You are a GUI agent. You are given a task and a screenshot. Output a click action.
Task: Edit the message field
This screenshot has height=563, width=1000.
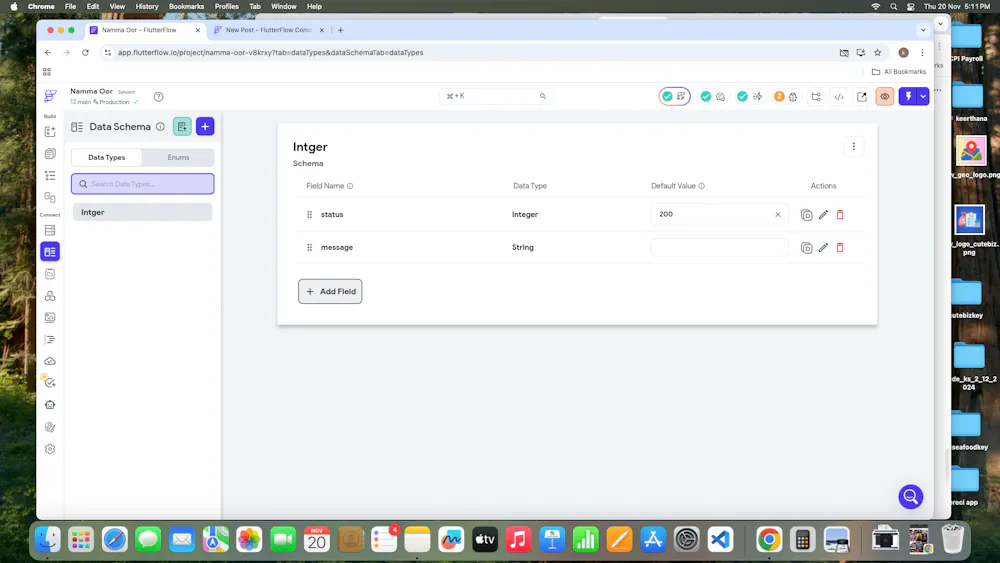[x=823, y=247]
